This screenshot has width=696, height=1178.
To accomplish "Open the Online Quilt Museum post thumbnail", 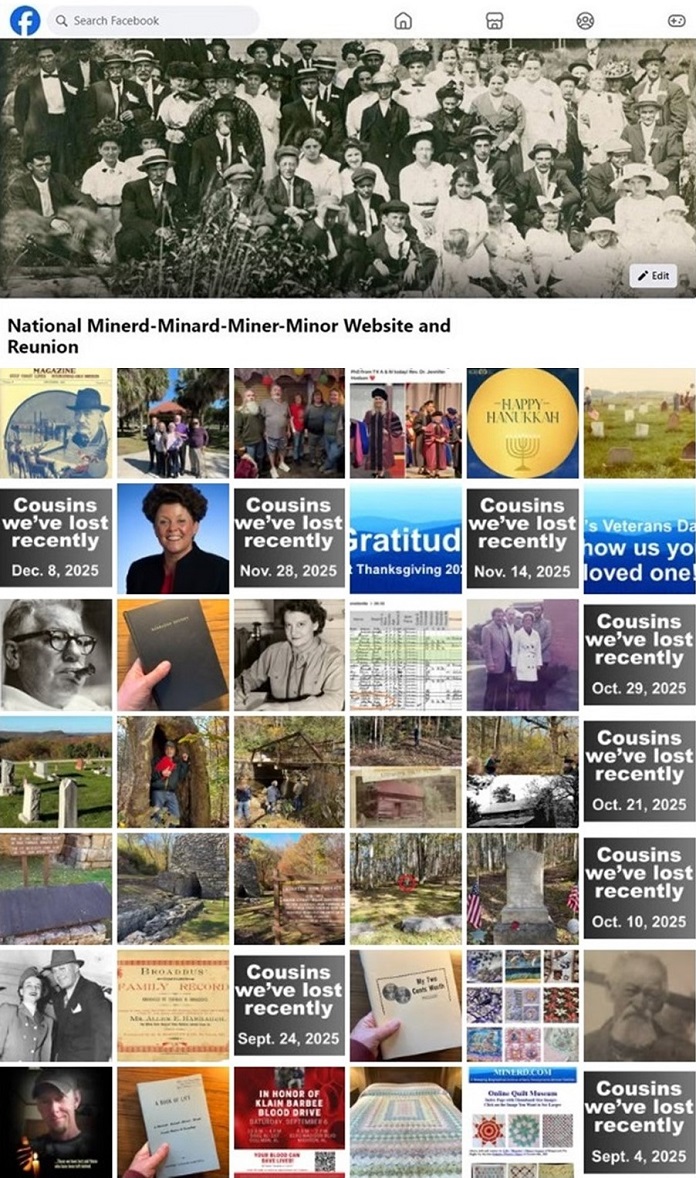I will pos(522,1122).
